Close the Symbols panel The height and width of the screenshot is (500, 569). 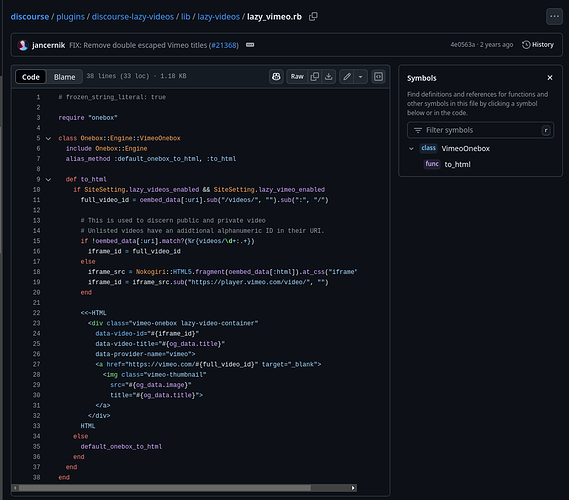(550, 78)
